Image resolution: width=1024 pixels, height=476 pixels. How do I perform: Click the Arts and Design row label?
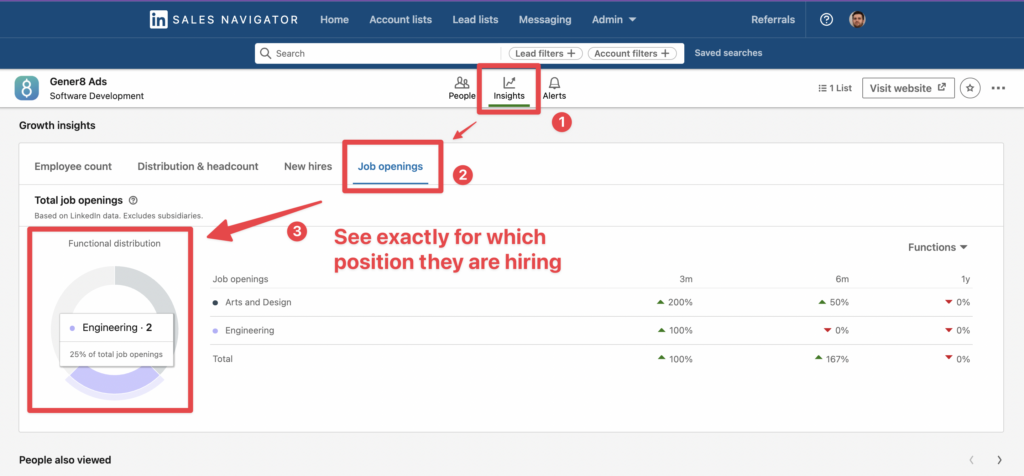pos(258,302)
